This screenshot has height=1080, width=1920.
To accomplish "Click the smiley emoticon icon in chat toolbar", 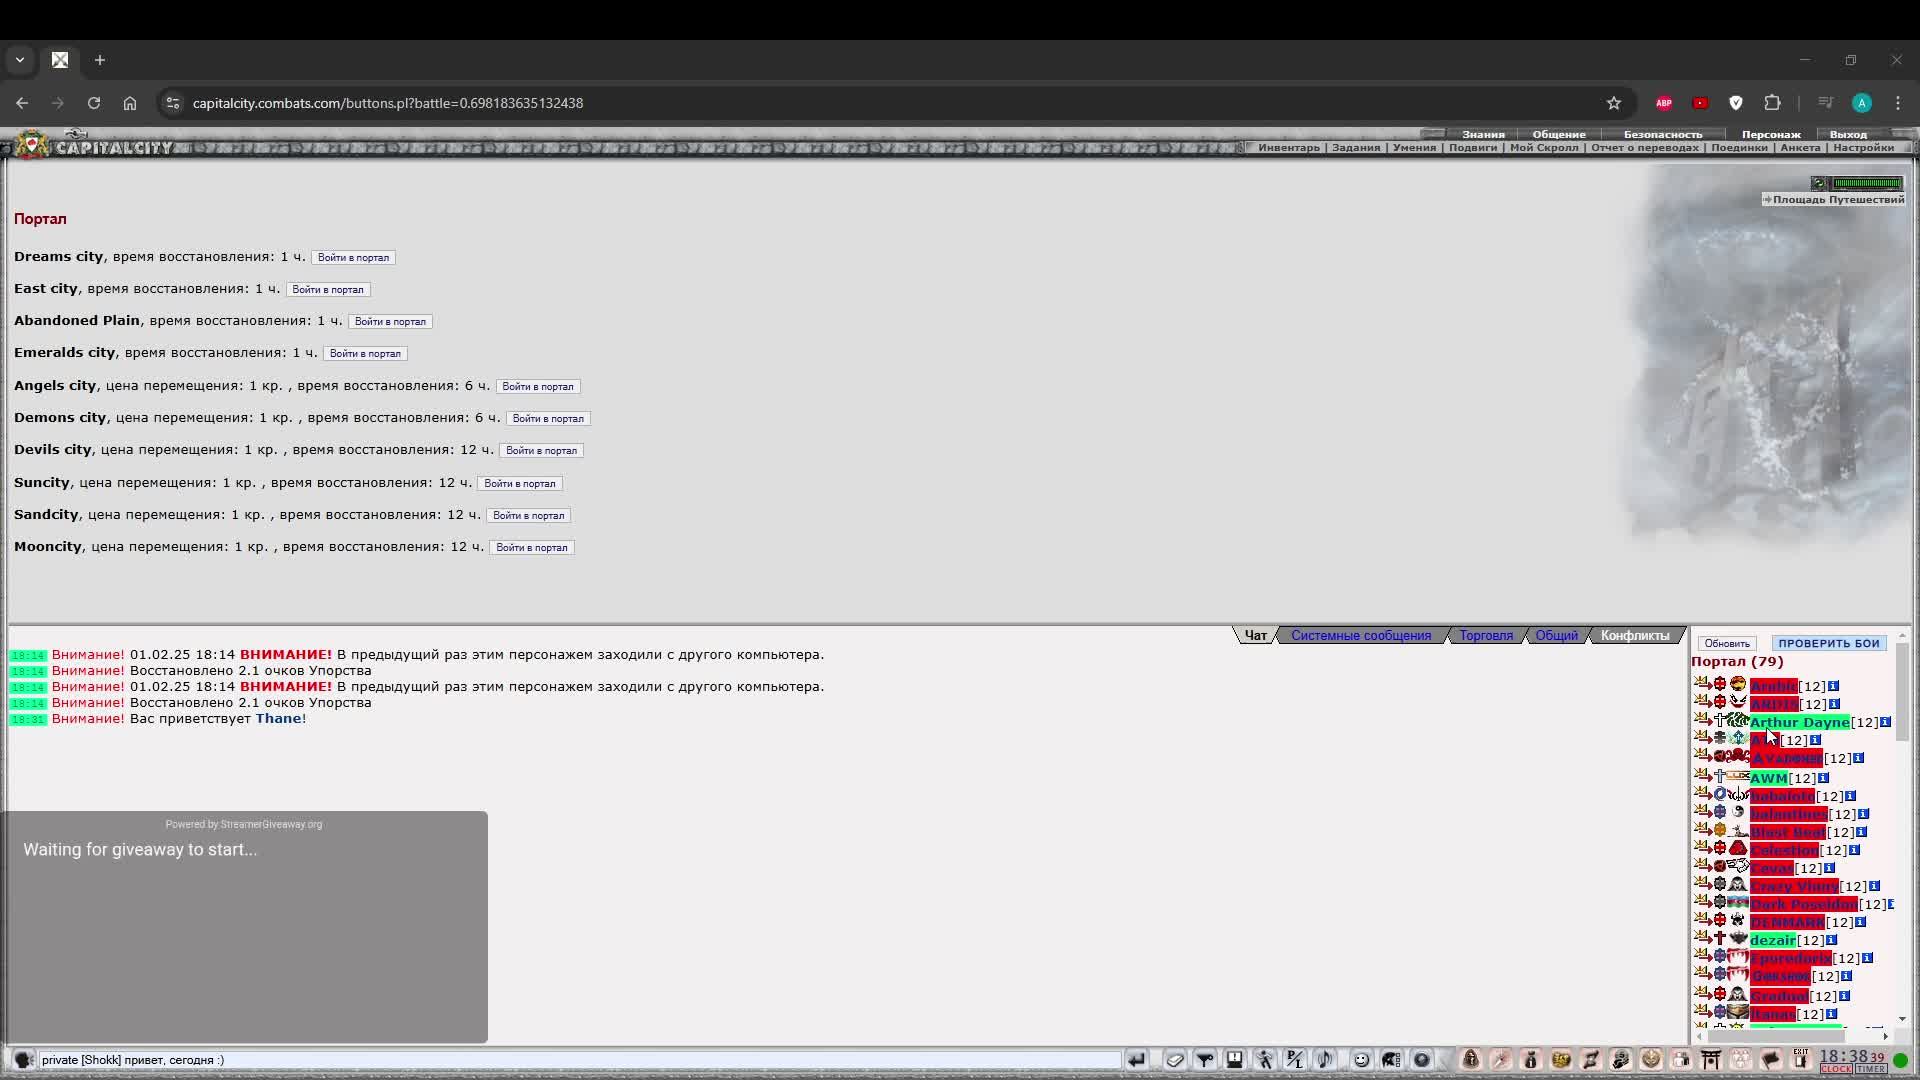I will (1361, 1060).
